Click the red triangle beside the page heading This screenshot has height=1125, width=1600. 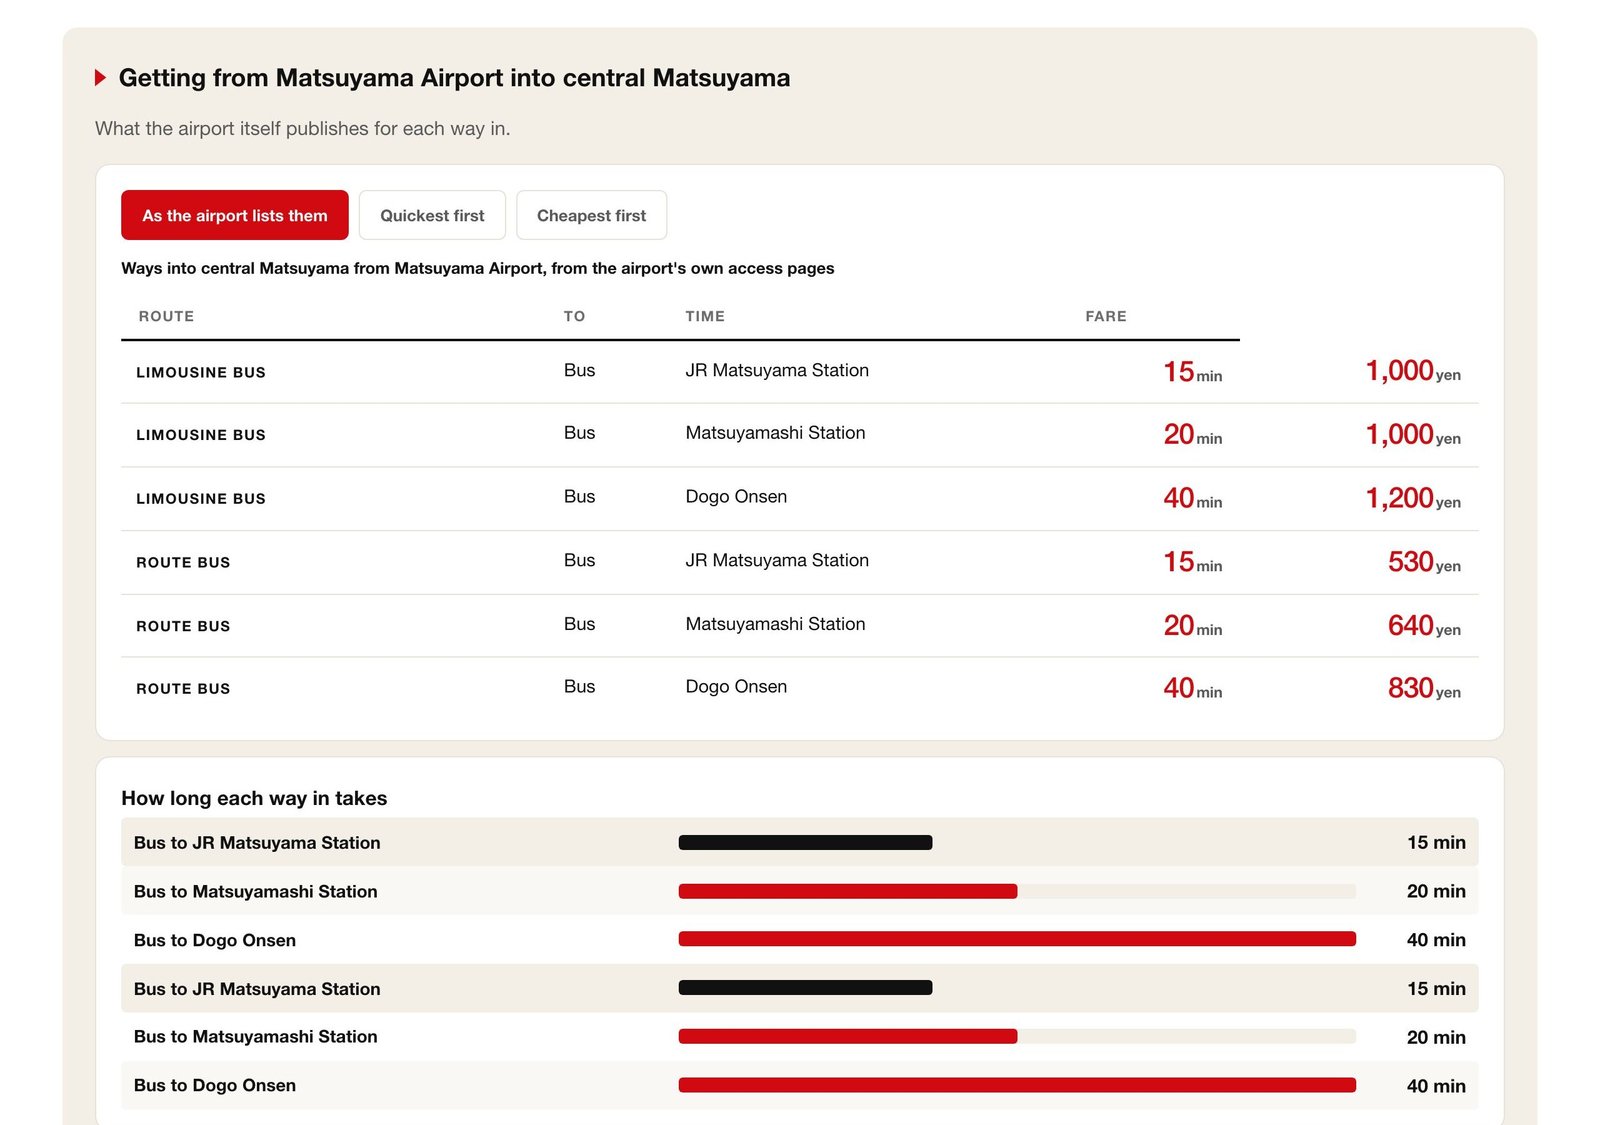tap(100, 77)
